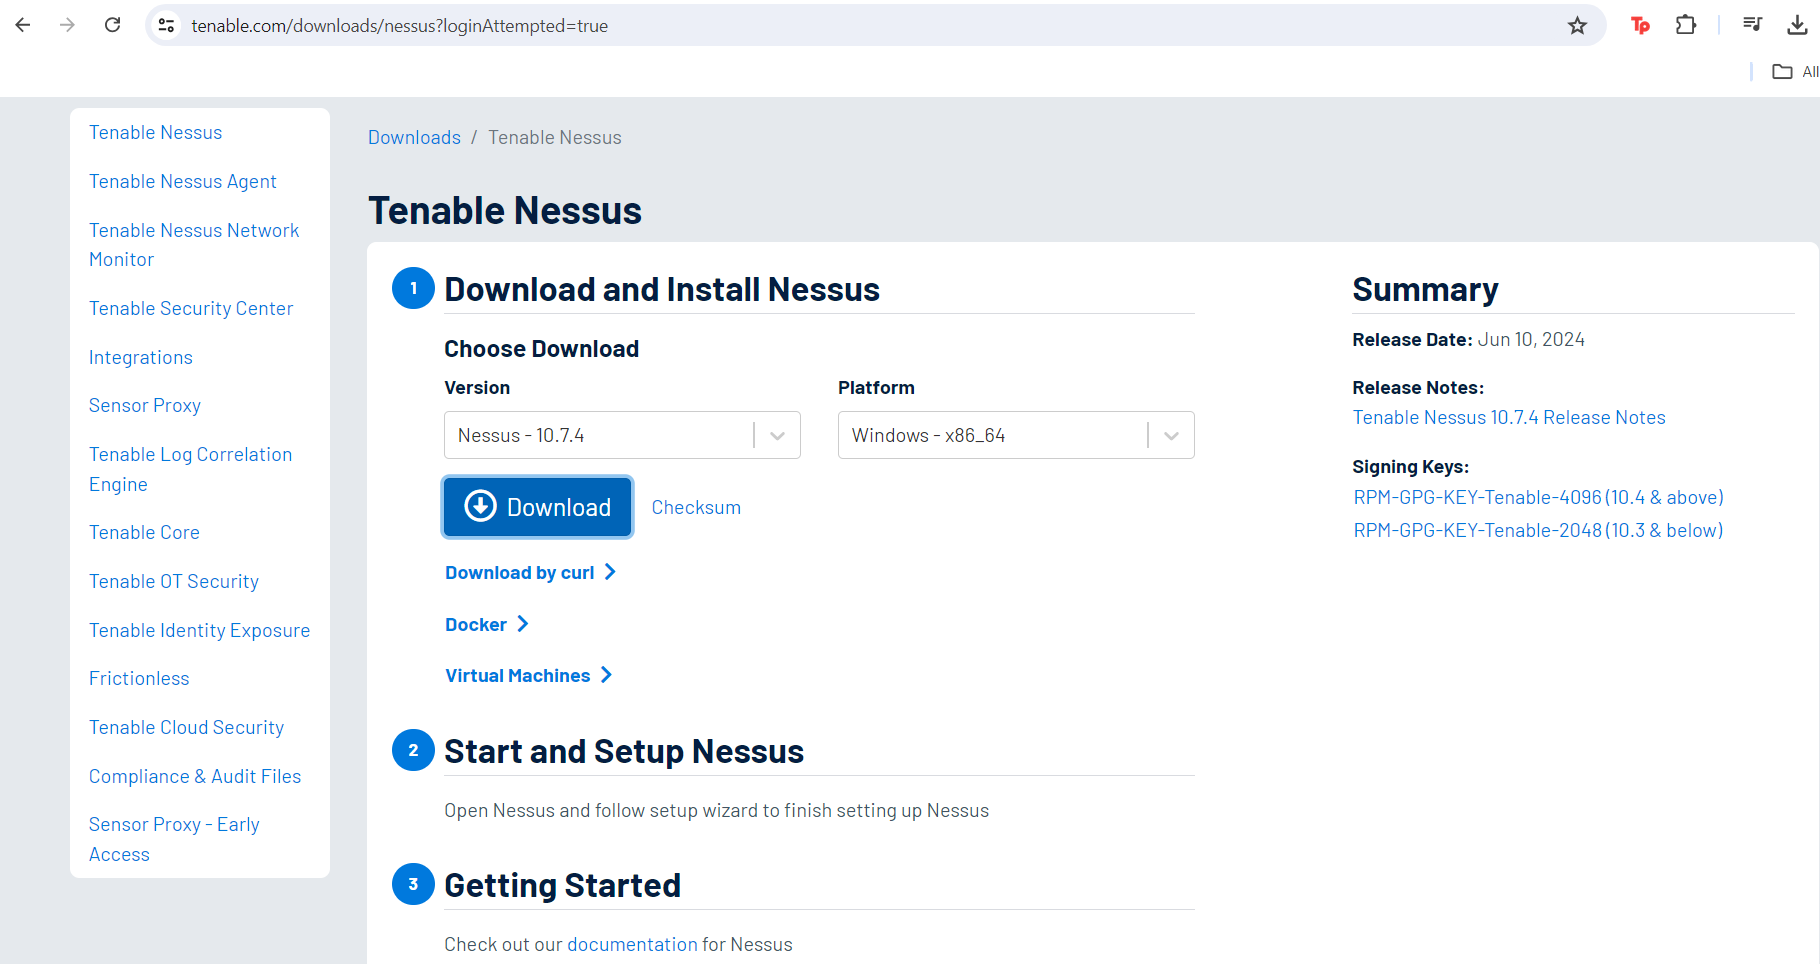Viewport: 1820px width, 964px height.
Task: Open the media control playlist icon
Action: pos(1752,25)
